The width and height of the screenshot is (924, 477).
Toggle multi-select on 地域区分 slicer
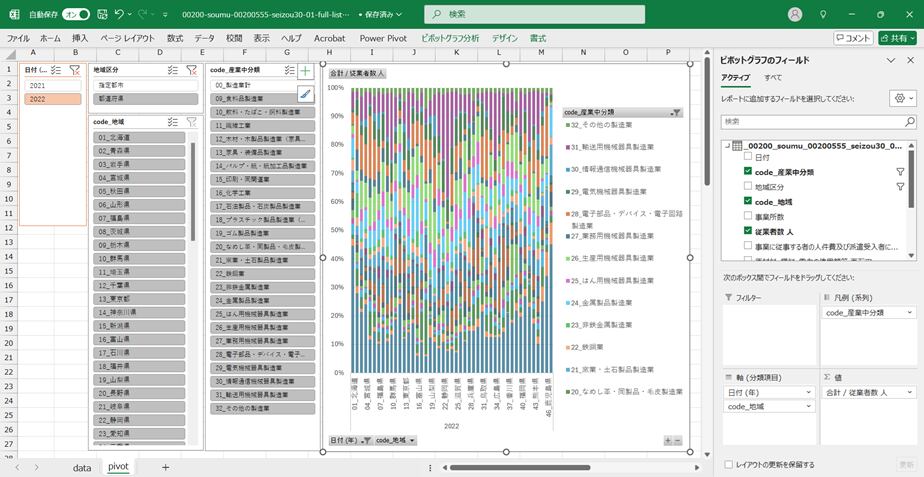pyautogui.click(x=173, y=70)
